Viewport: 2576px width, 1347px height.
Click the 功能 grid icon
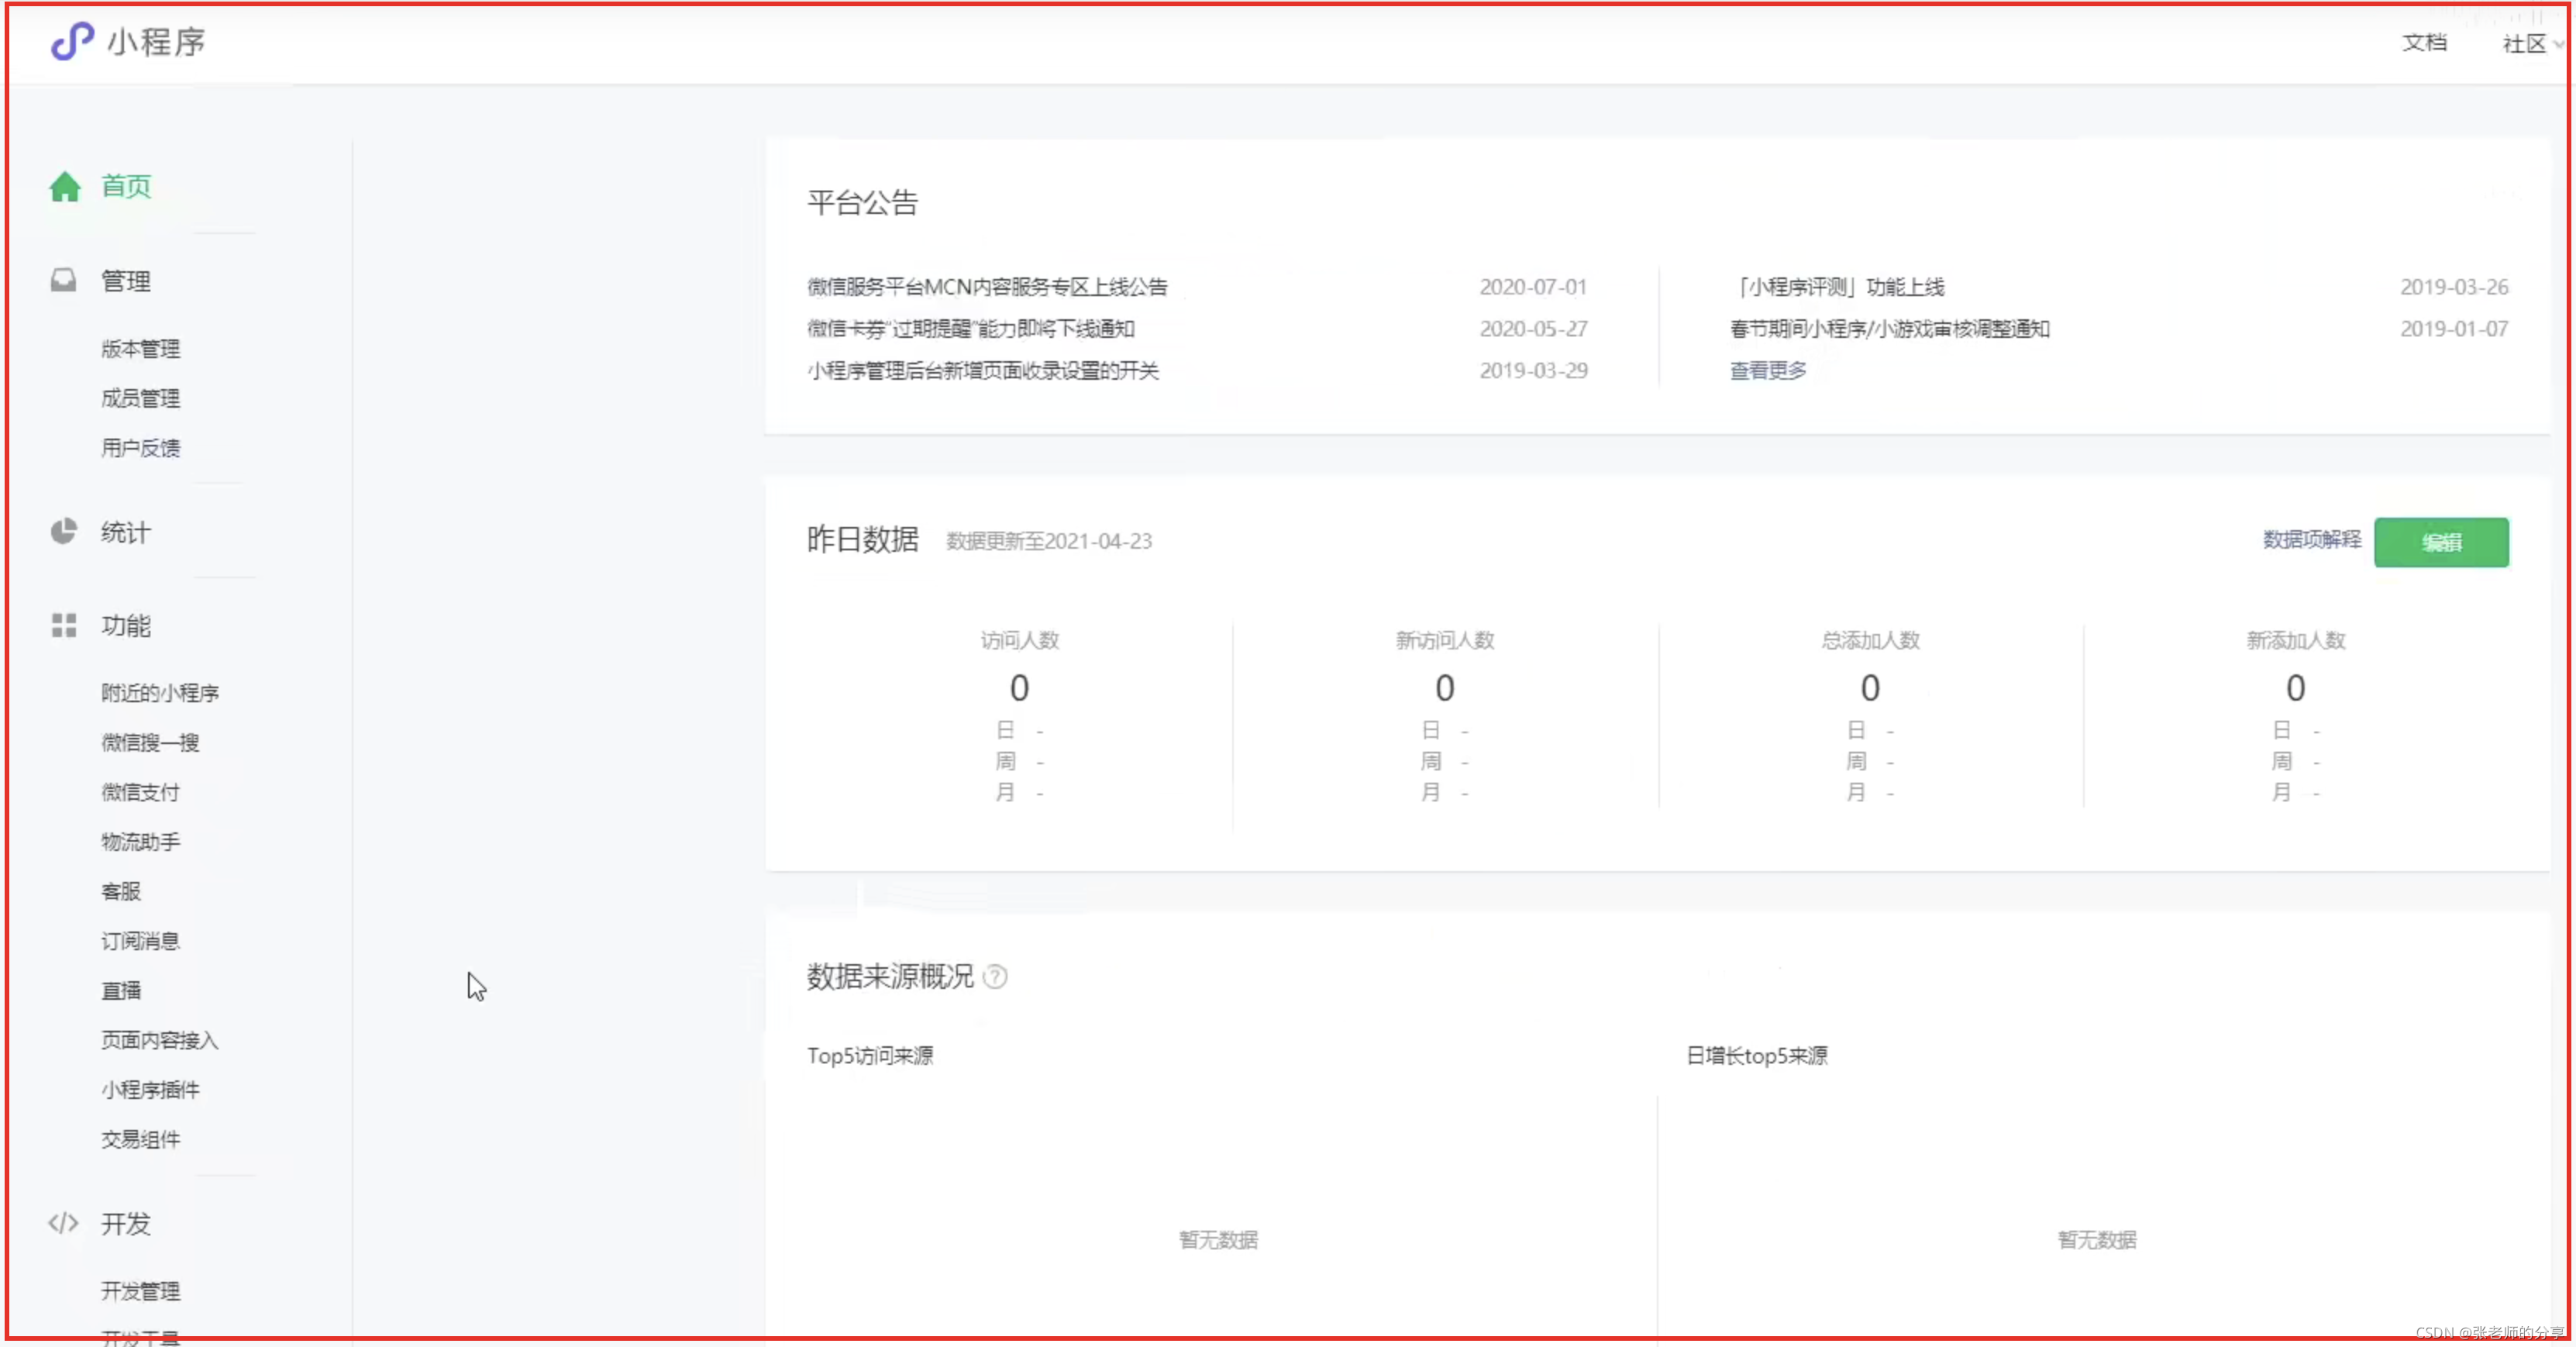click(64, 625)
